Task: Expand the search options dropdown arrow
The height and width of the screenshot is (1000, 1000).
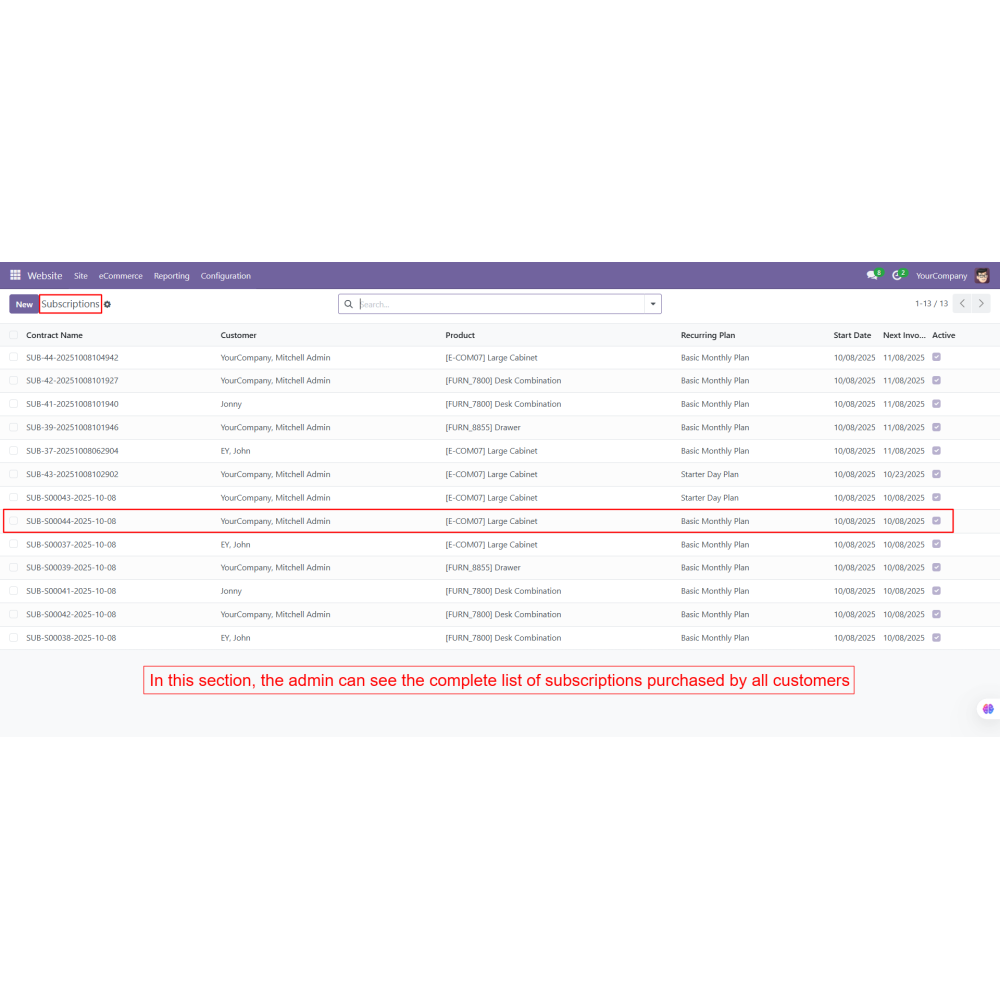Action: point(653,304)
